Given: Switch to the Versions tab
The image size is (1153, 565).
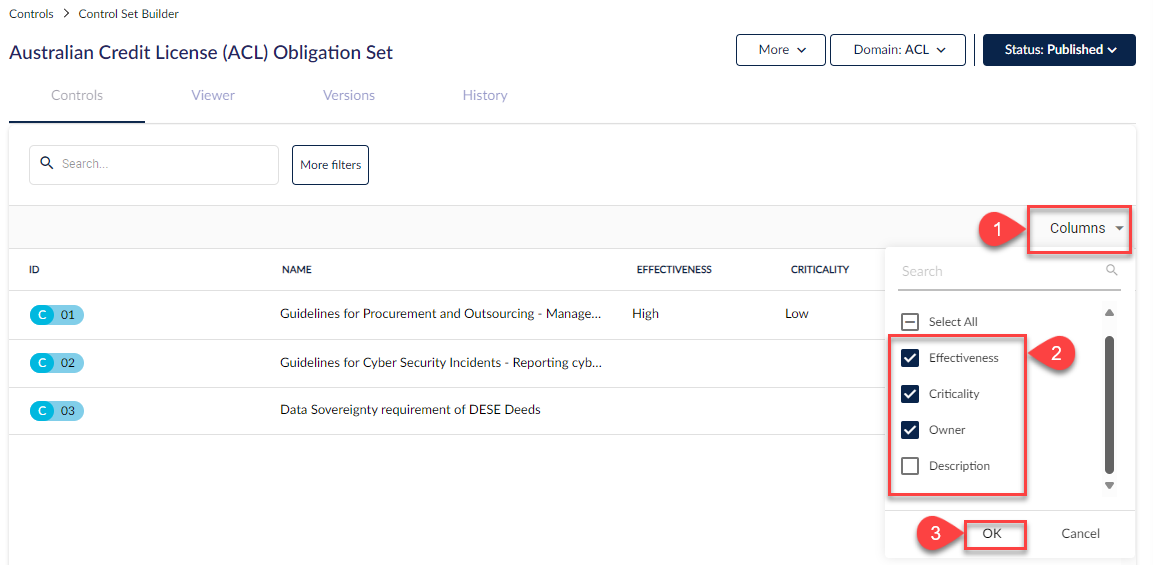Looking at the screenshot, I should click(x=349, y=96).
